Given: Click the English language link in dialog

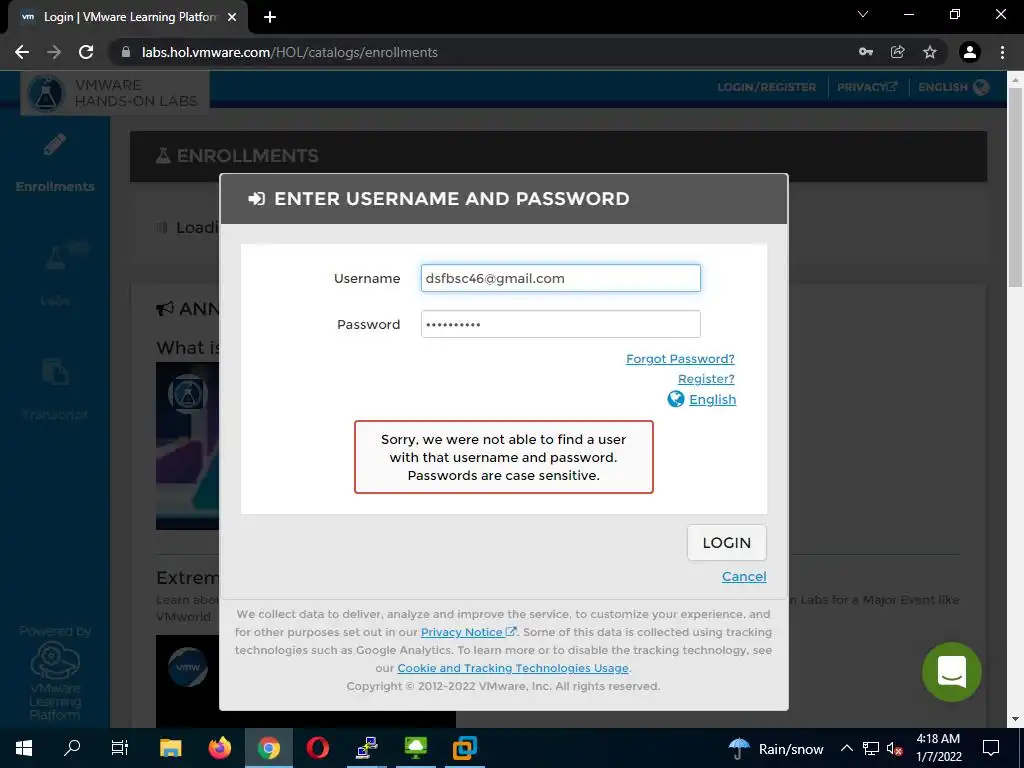Looking at the screenshot, I should pos(712,399).
